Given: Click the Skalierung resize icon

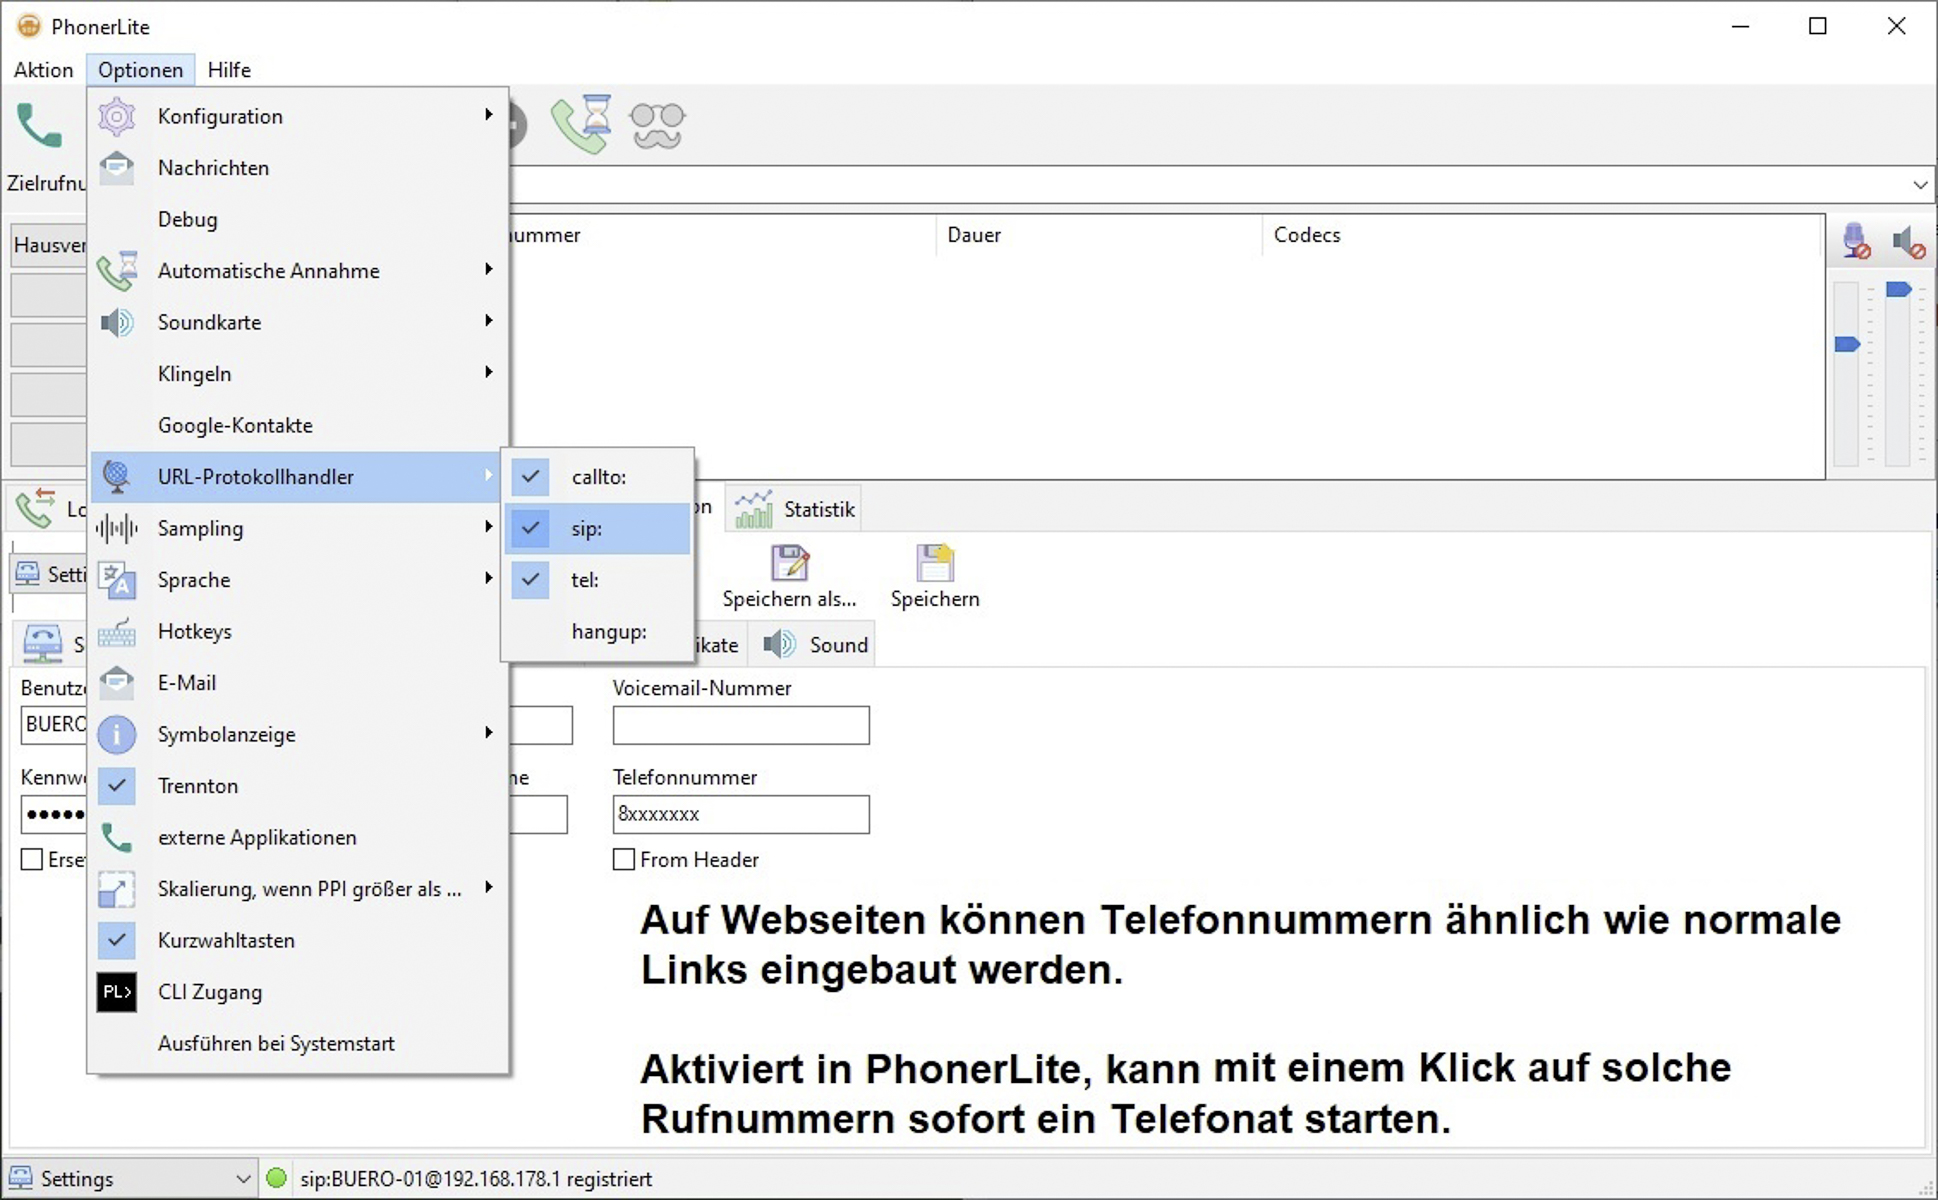Looking at the screenshot, I should [x=117, y=889].
